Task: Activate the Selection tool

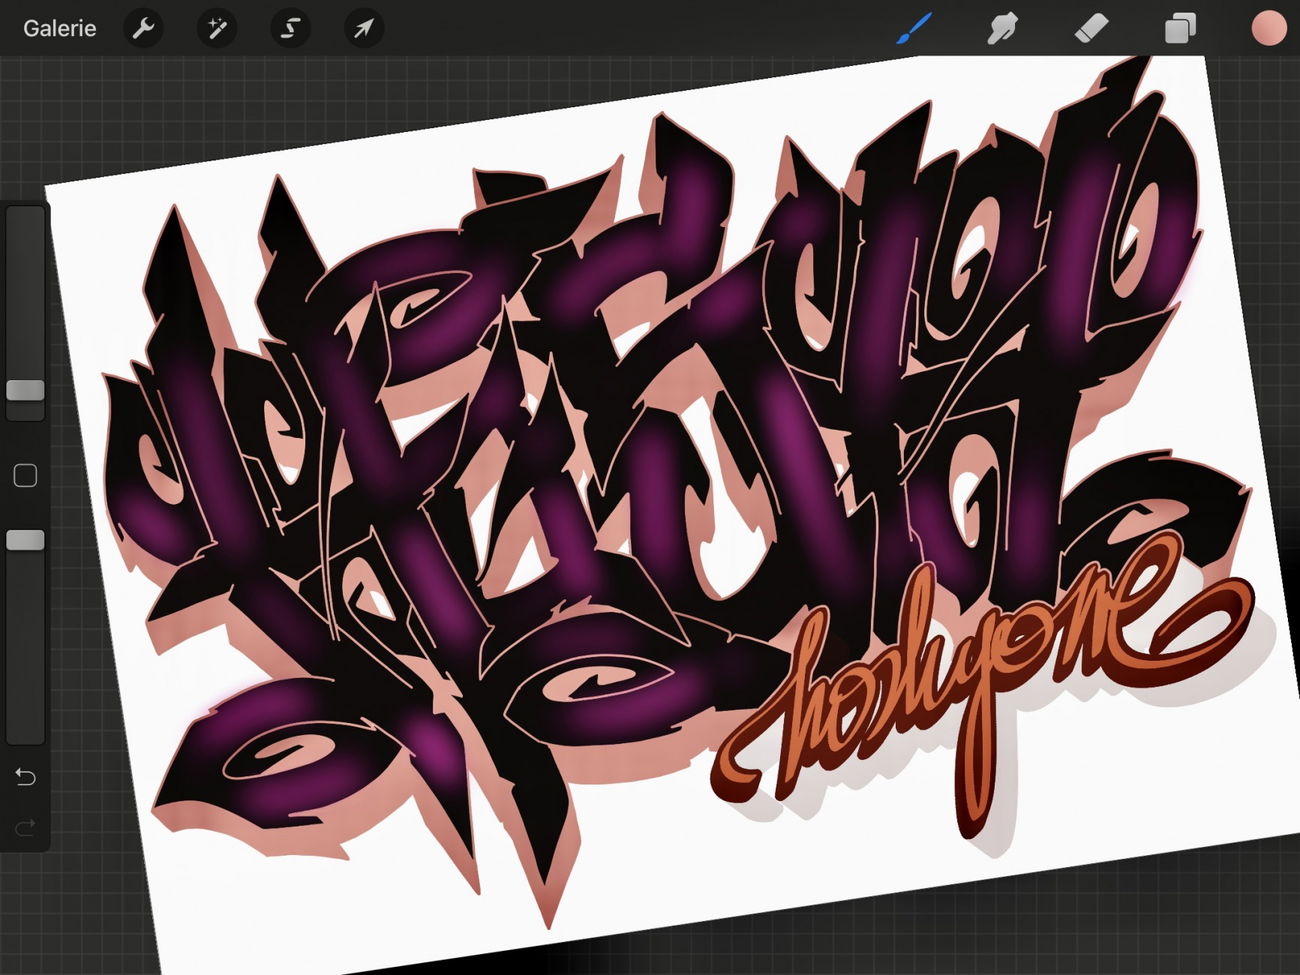Action: tap(289, 29)
